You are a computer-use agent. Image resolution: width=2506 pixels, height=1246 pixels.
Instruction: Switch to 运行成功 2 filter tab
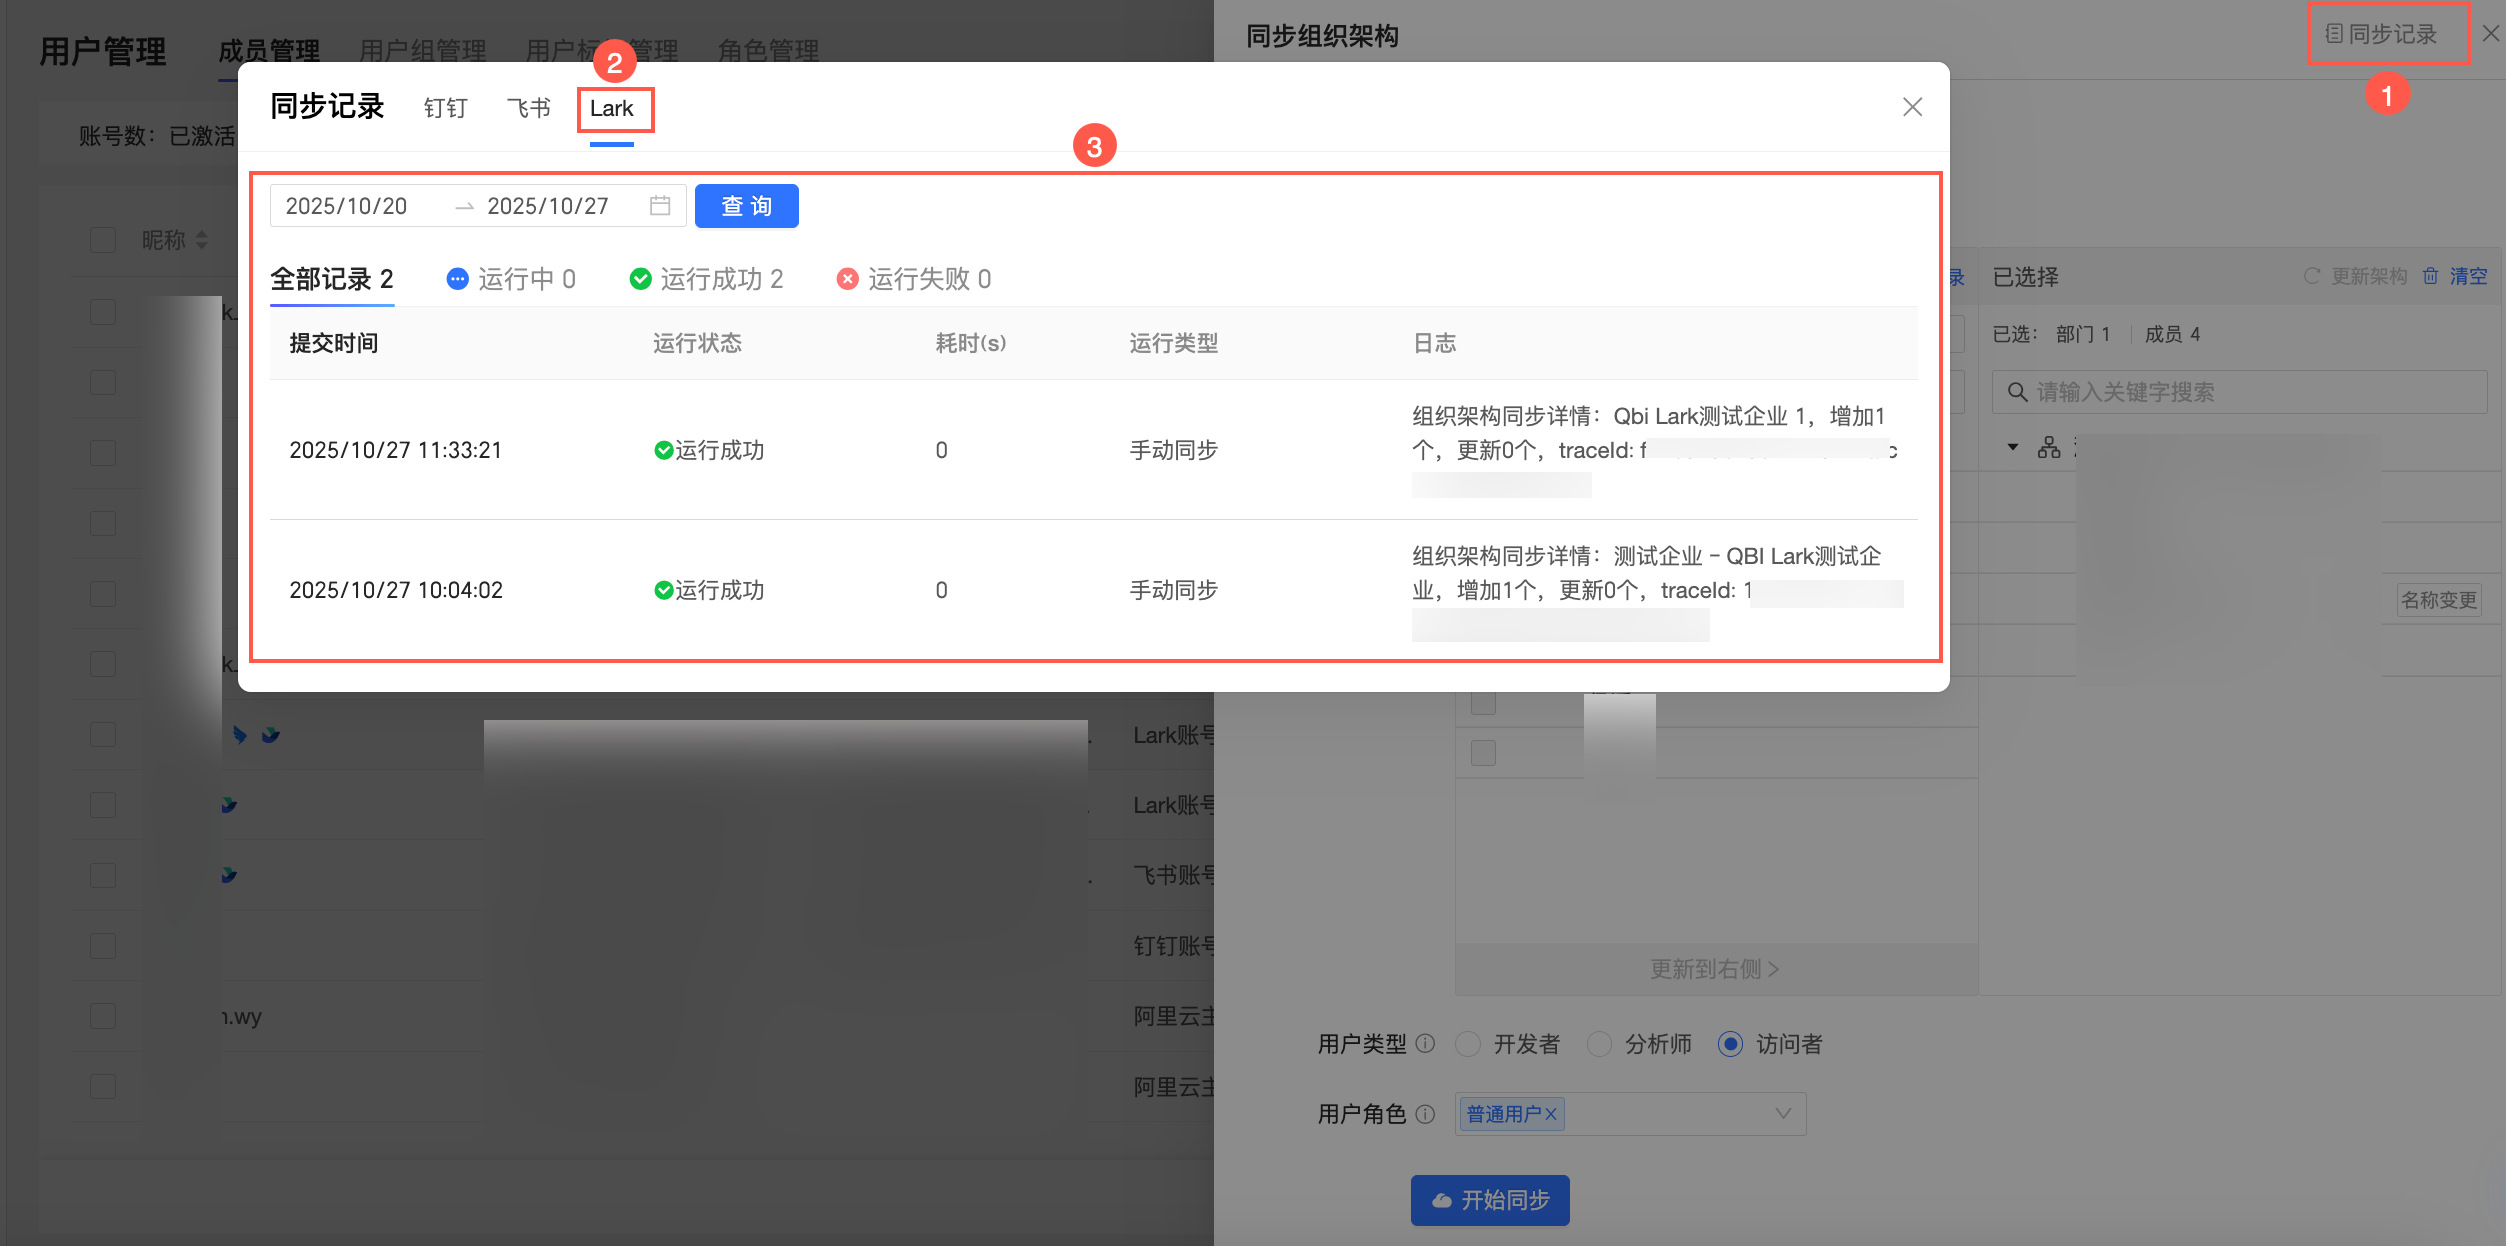(706, 279)
